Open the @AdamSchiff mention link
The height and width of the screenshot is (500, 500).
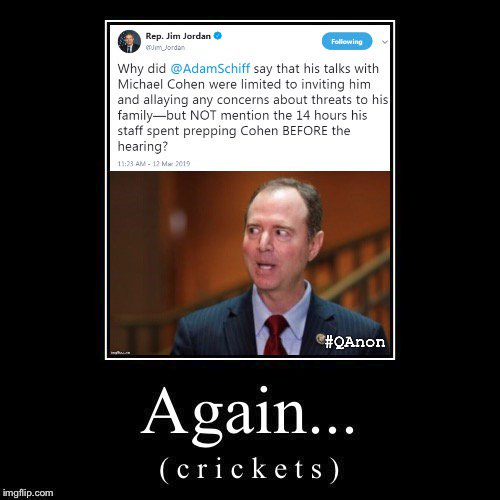tap(210, 68)
